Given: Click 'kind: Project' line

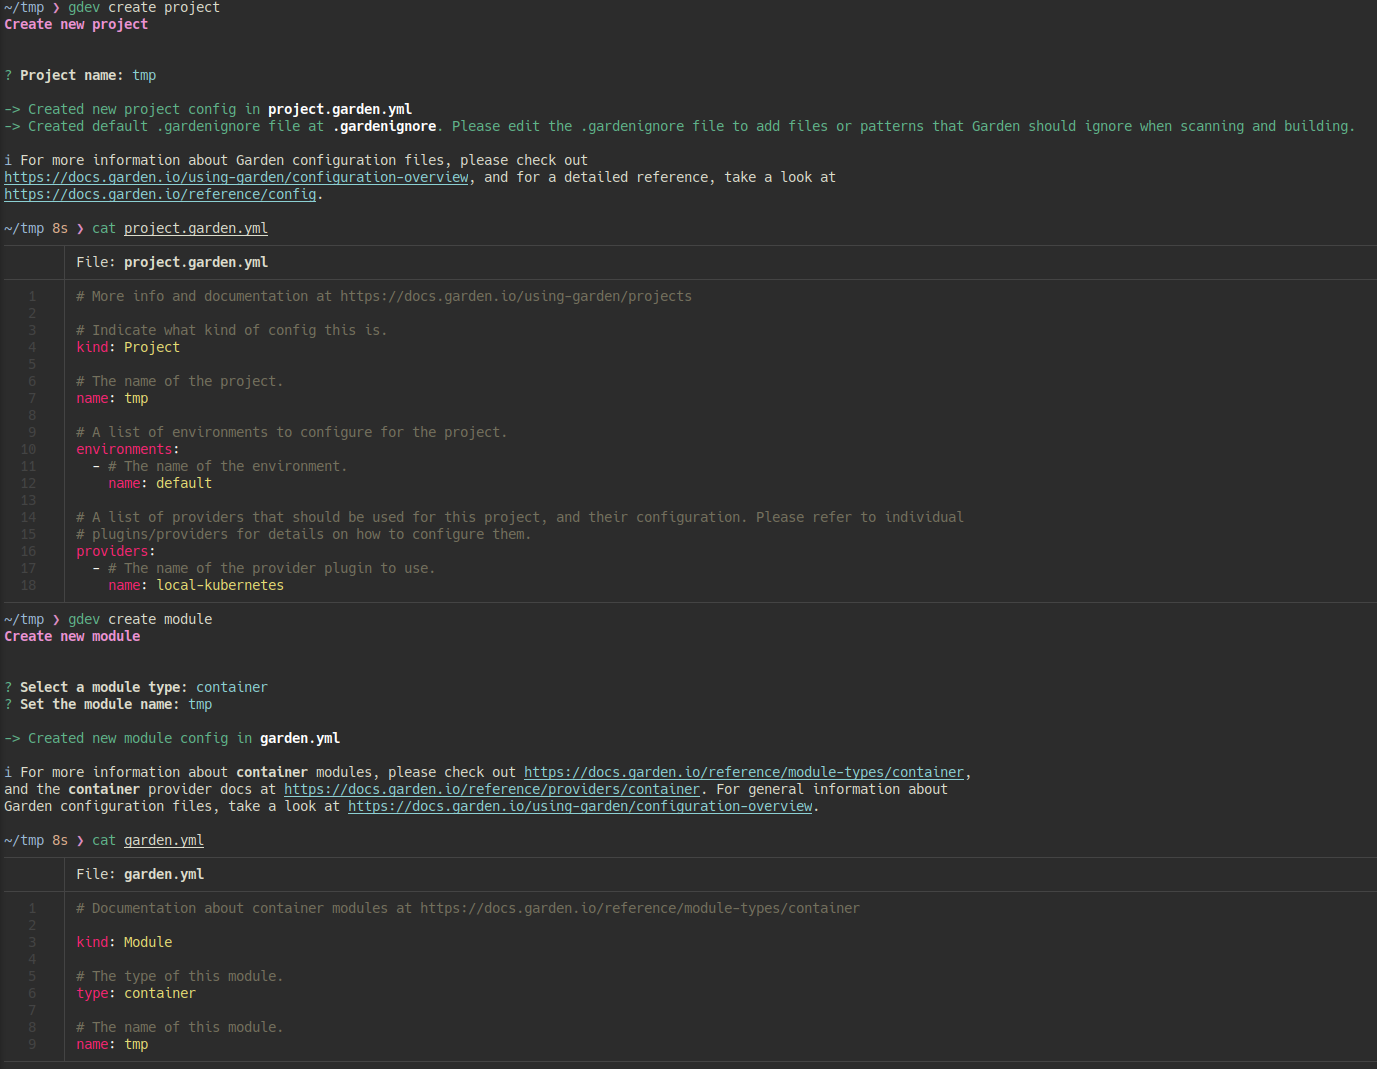Looking at the screenshot, I should pos(128,347).
